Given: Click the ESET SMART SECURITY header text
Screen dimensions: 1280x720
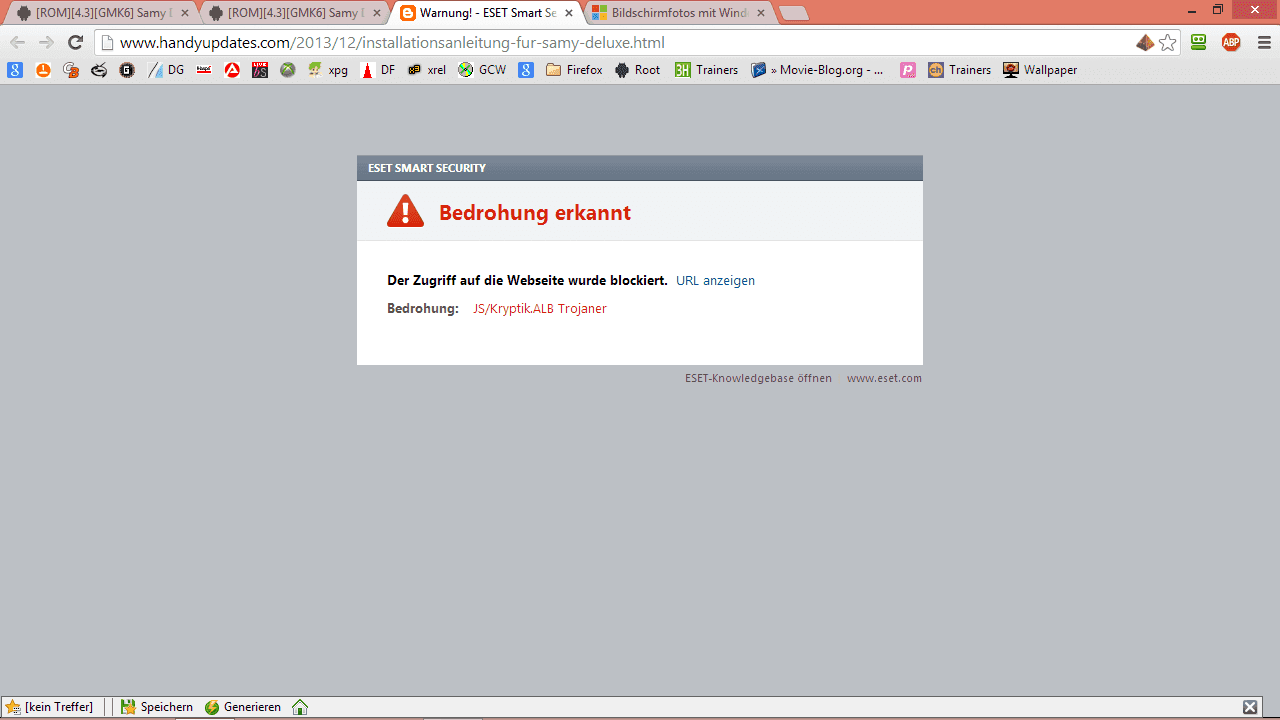Looking at the screenshot, I should [427, 168].
